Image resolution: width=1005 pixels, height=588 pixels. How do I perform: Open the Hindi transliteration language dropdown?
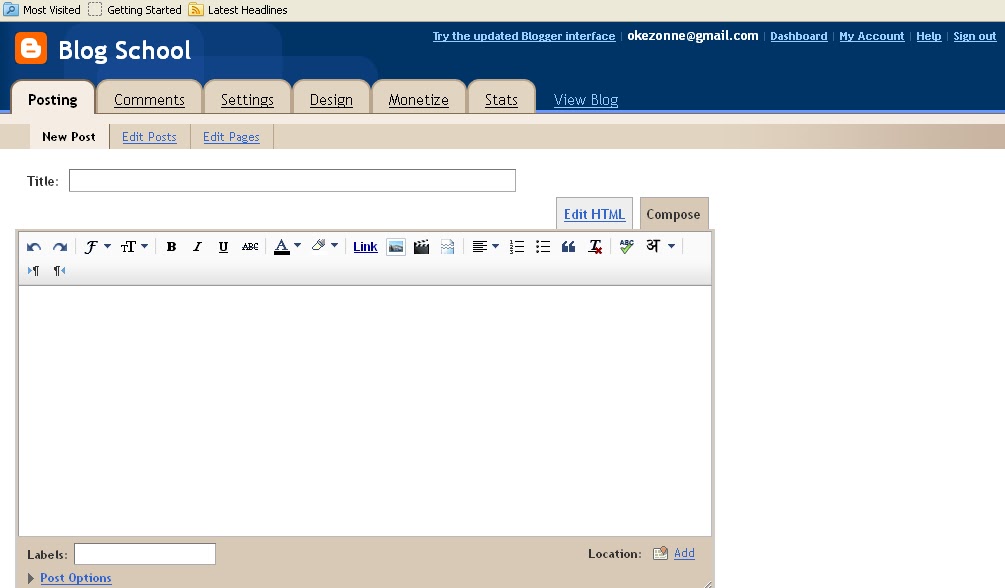(x=661, y=246)
